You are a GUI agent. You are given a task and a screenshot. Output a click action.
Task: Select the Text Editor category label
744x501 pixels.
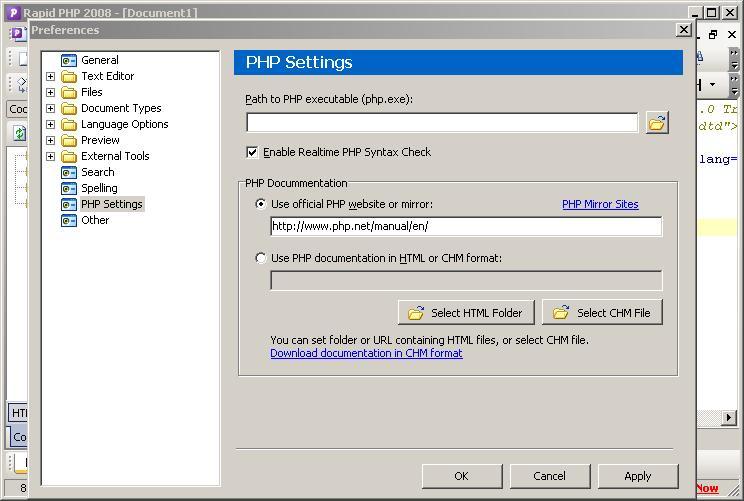108,76
